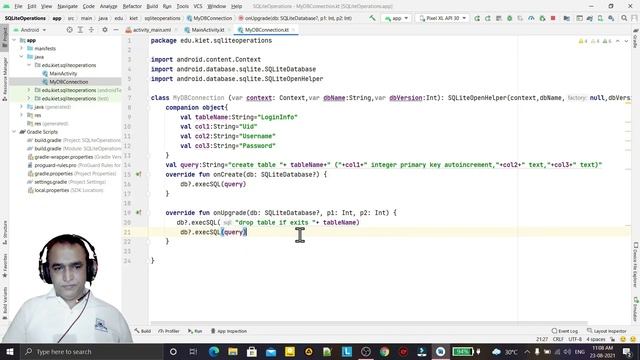
Task: Click the onCreate override gutter icon
Action: (x=138, y=174)
